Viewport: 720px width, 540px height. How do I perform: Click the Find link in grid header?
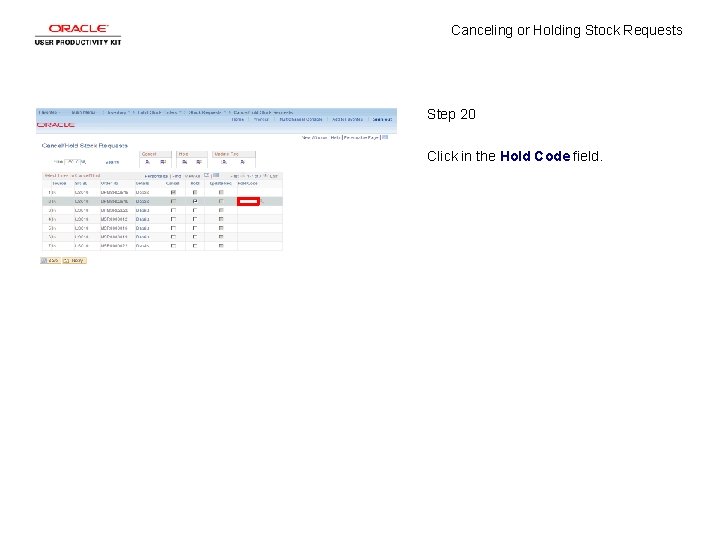pos(177,176)
